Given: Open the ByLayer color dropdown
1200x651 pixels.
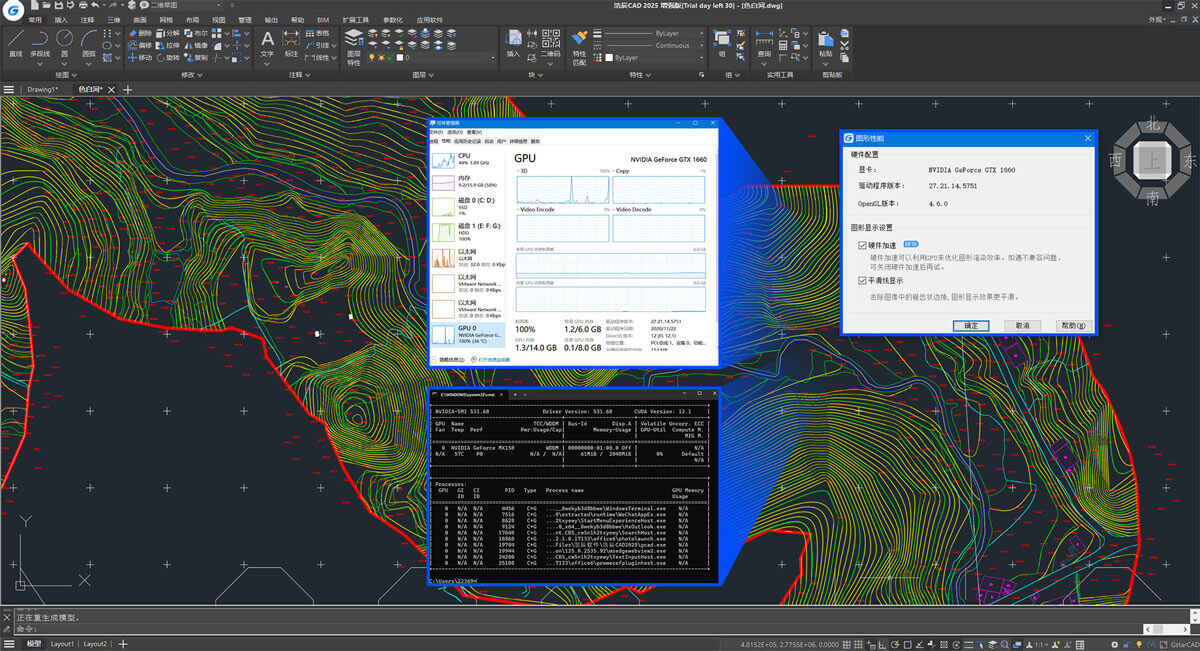Looking at the screenshot, I should [701, 58].
